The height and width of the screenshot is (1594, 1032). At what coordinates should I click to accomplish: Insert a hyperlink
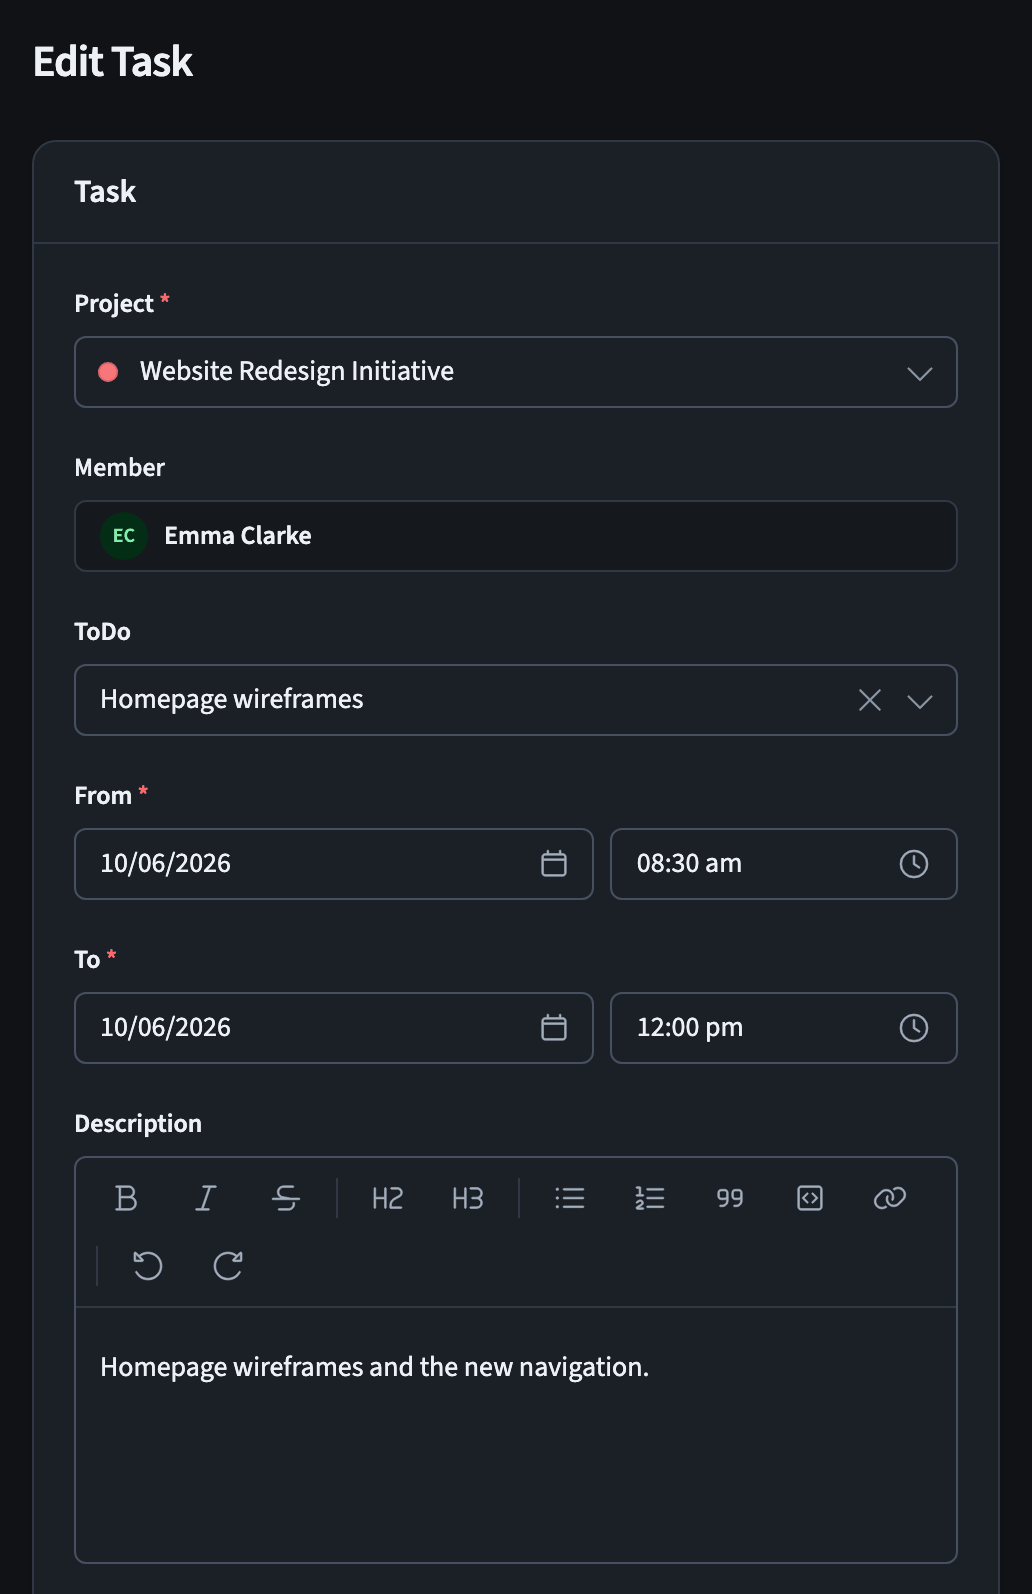(890, 1198)
